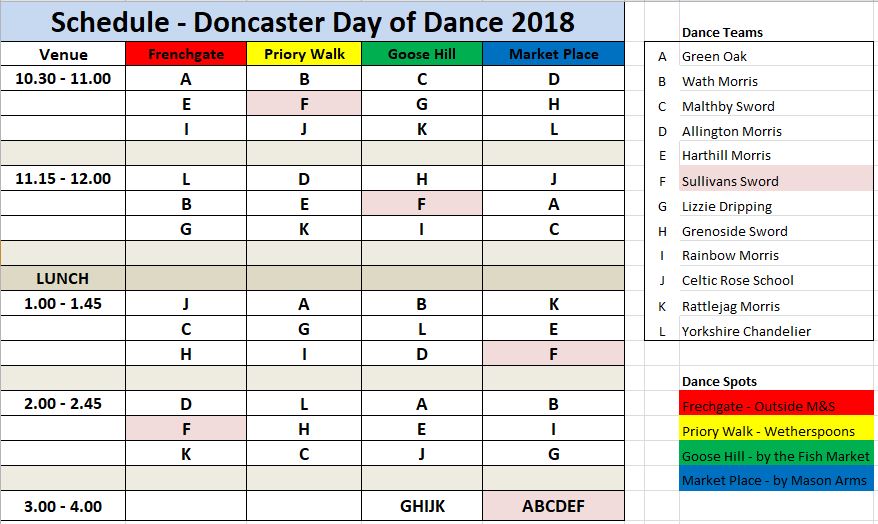Click the 11.15 - 12.00 time cell
Screen dimensions: 878x524
point(63,178)
